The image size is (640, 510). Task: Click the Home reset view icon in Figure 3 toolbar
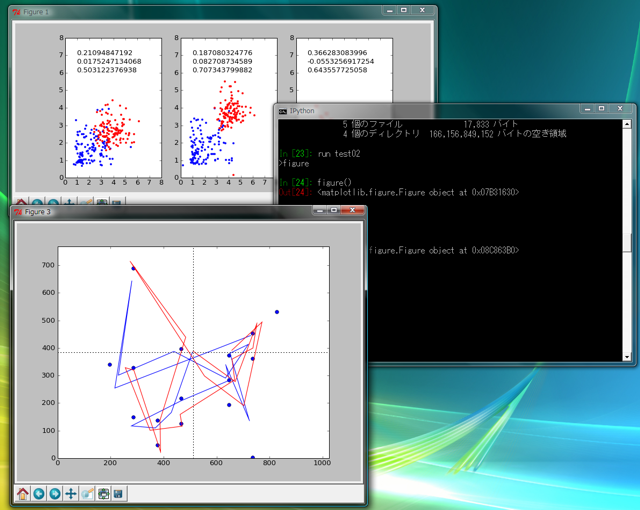23,494
